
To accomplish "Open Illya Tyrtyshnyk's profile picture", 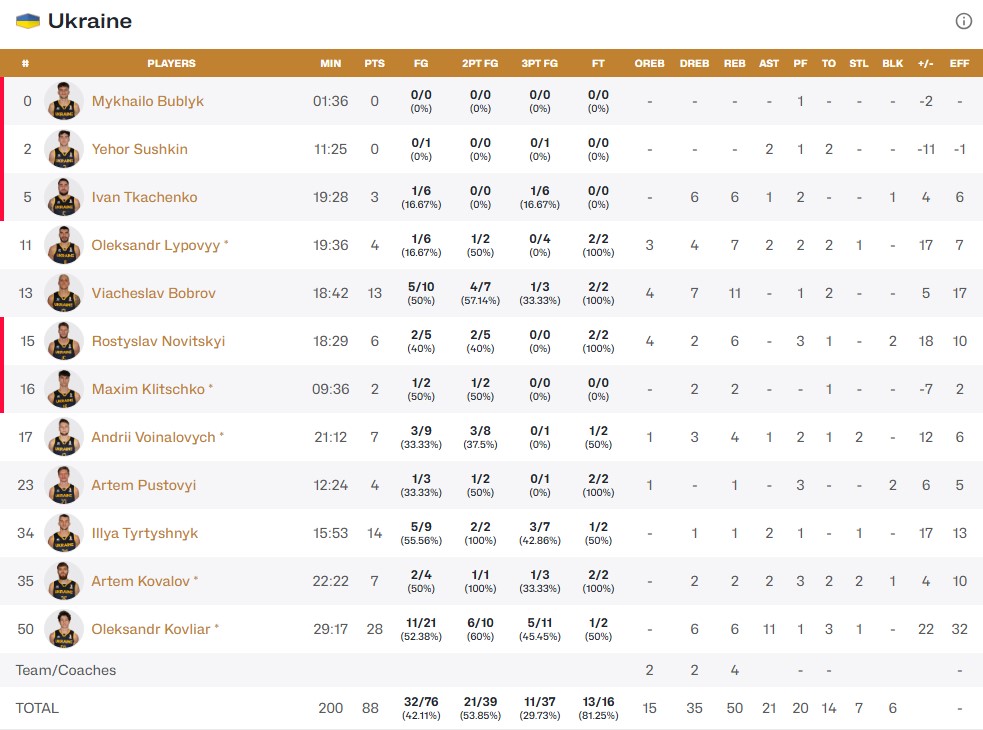I will click(64, 533).
